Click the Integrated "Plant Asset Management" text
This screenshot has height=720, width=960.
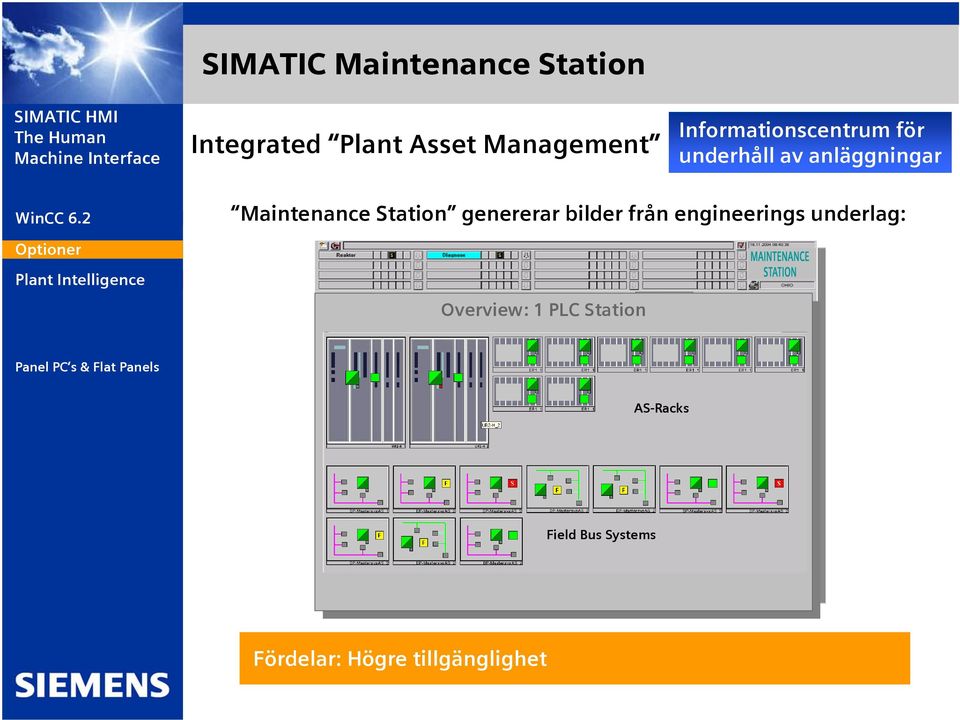coord(426,144)
